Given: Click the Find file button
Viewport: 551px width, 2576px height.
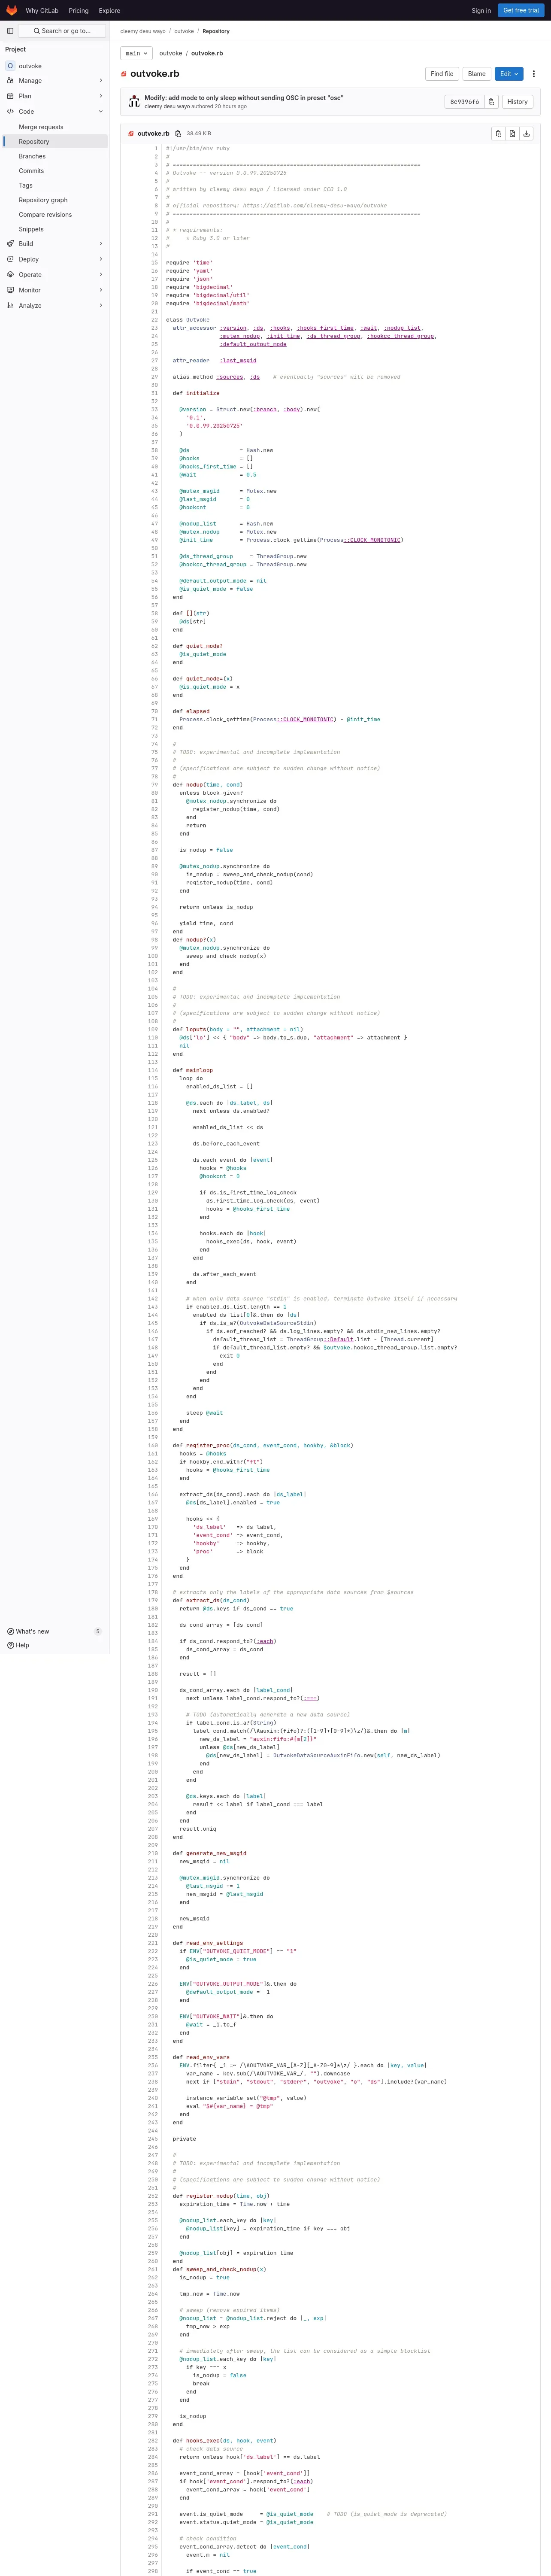Looking at the screenshot, I should tap(442, 74).
